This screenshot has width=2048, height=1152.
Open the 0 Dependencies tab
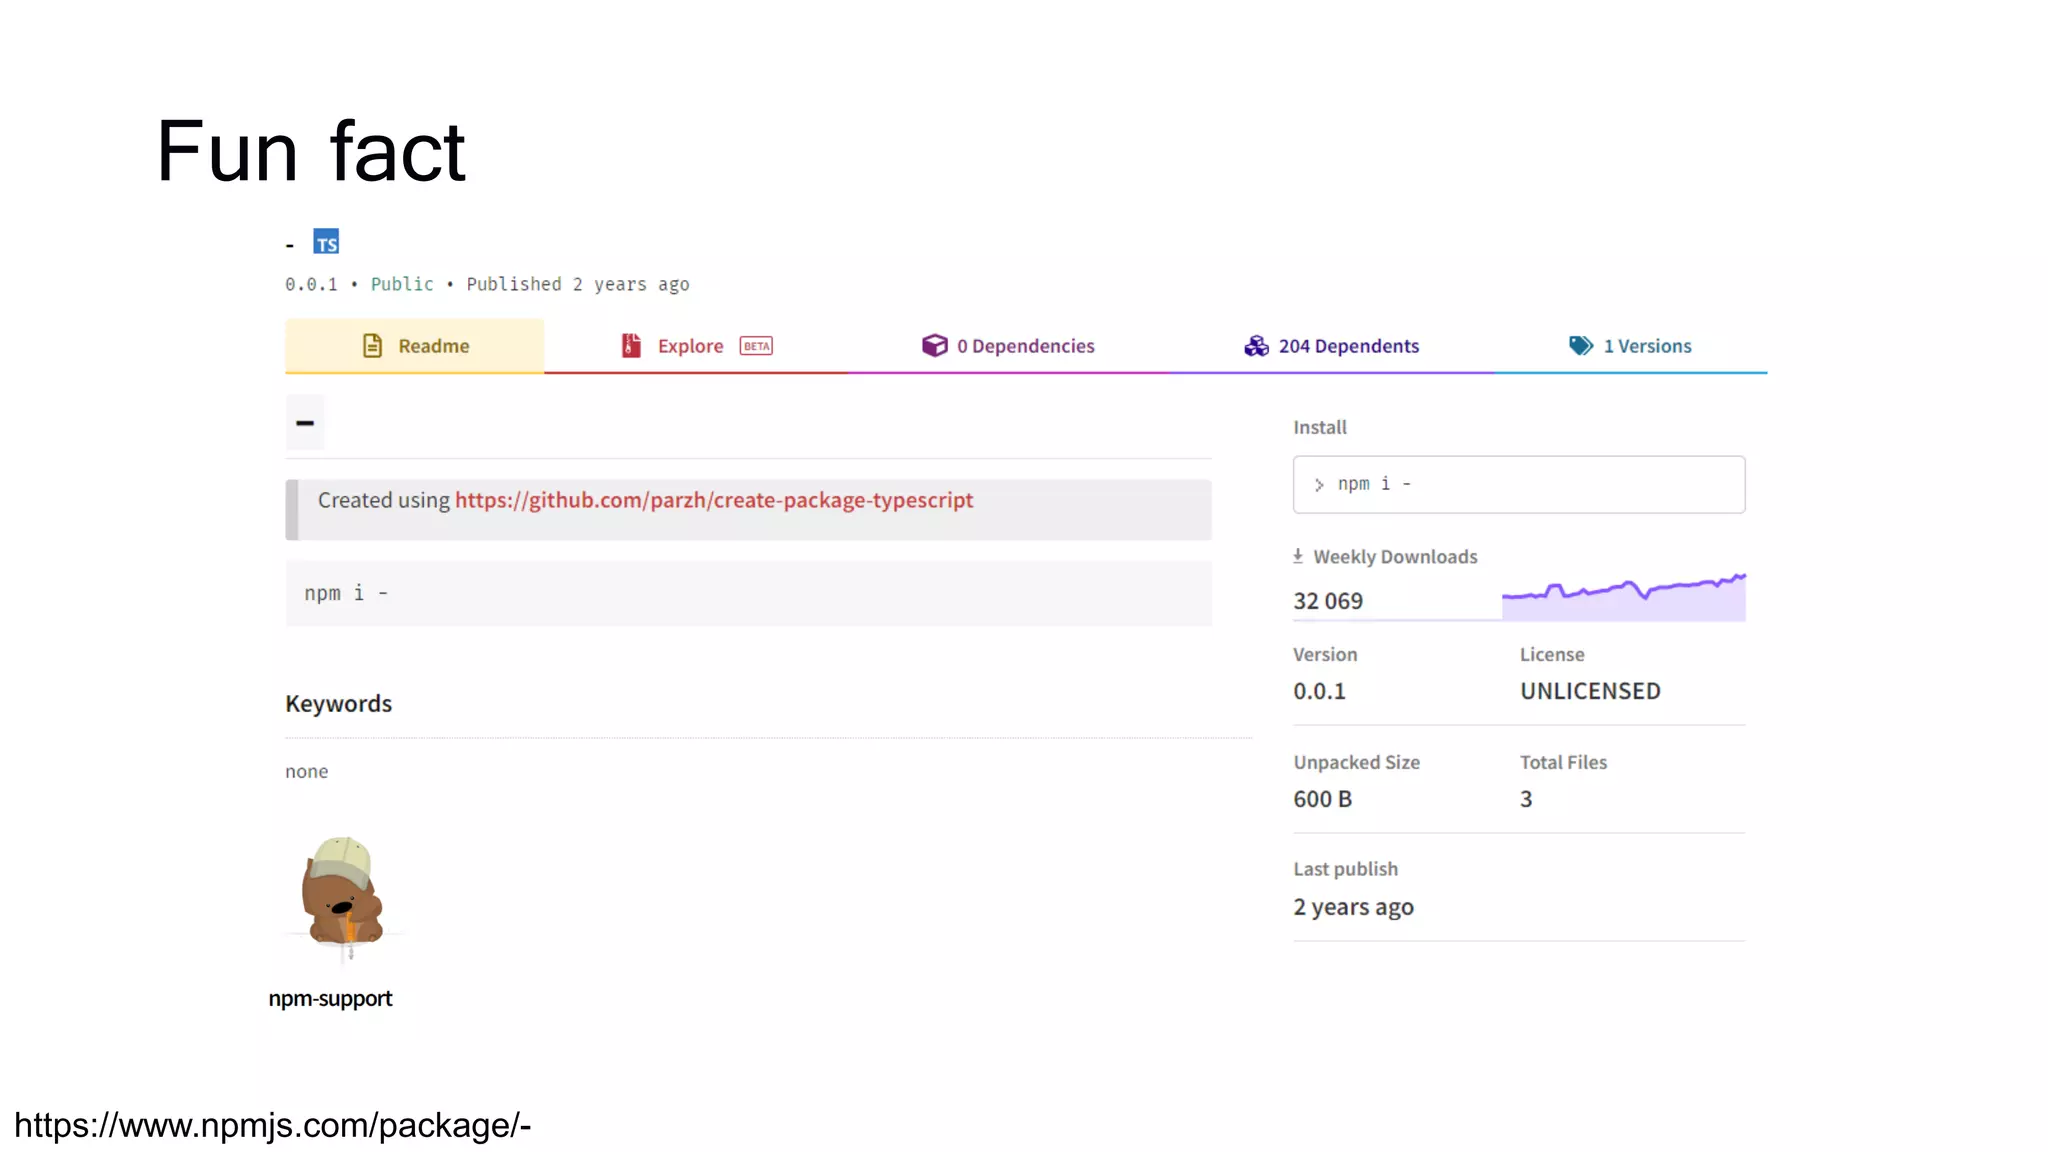coord(1008,346)
